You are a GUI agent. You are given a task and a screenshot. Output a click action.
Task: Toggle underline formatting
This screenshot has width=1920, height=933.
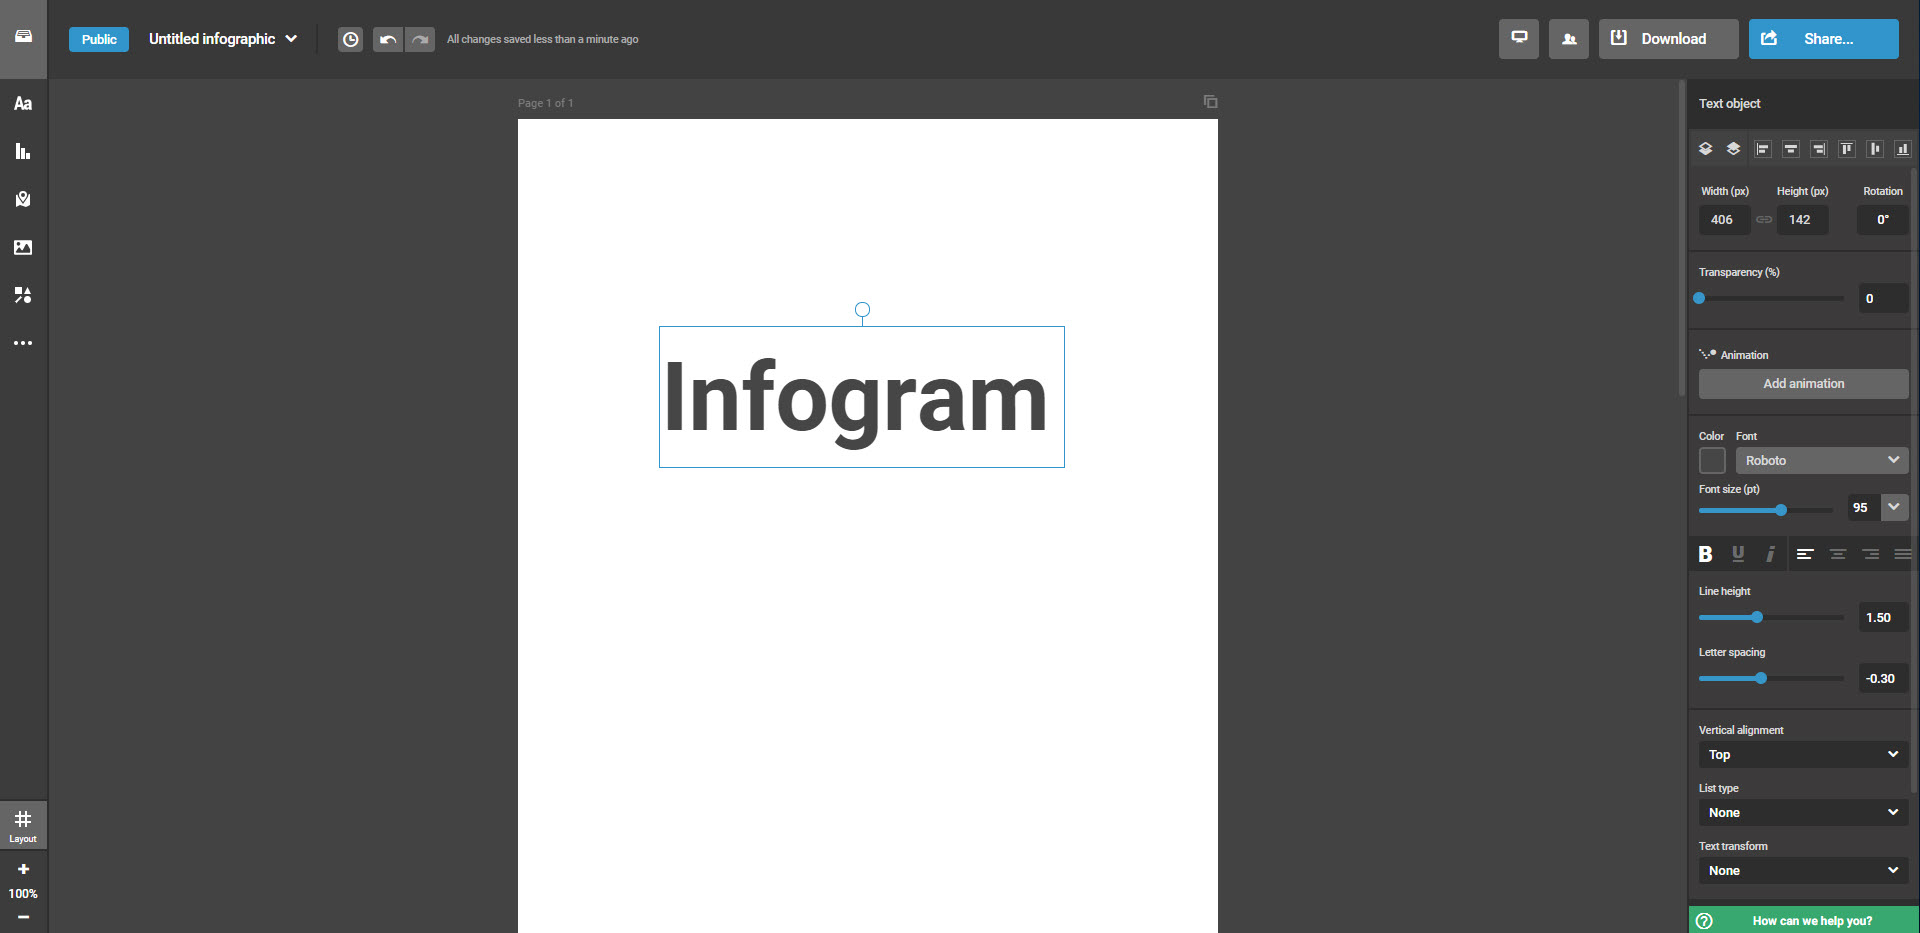(x=1738, y=554)
